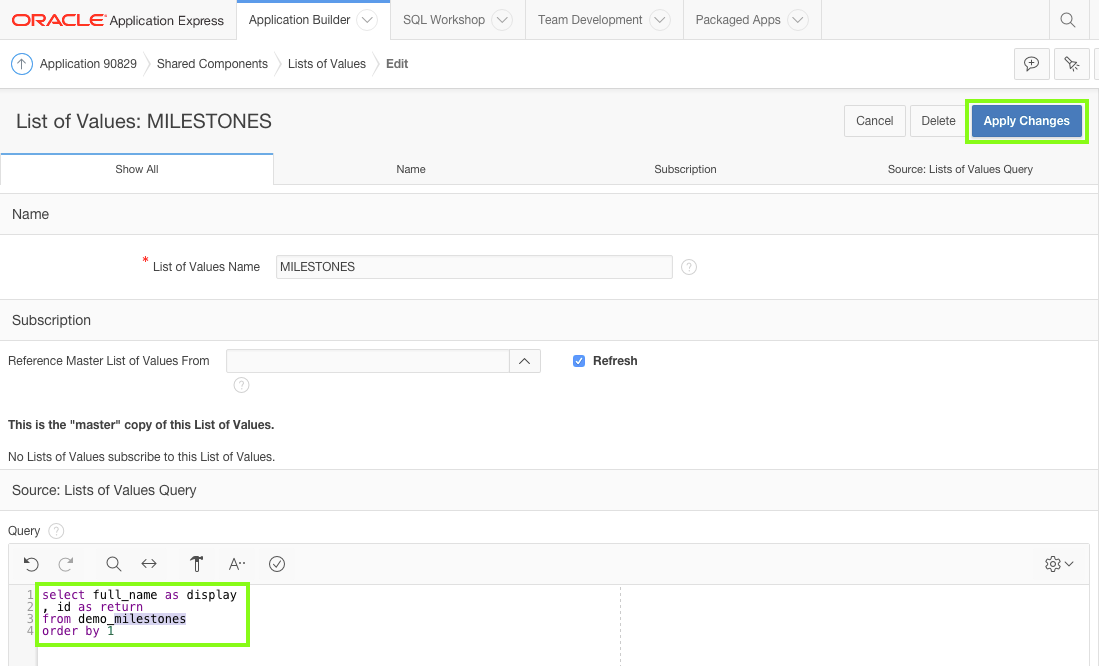The height and width of the screenshot is (666, 1099).
Task: Open the feedback comment bubble icon
Action: click(1031, 64)
